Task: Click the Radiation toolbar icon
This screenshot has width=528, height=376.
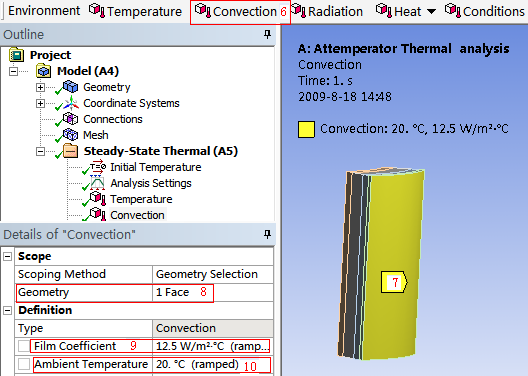Action: click(298, 10)
